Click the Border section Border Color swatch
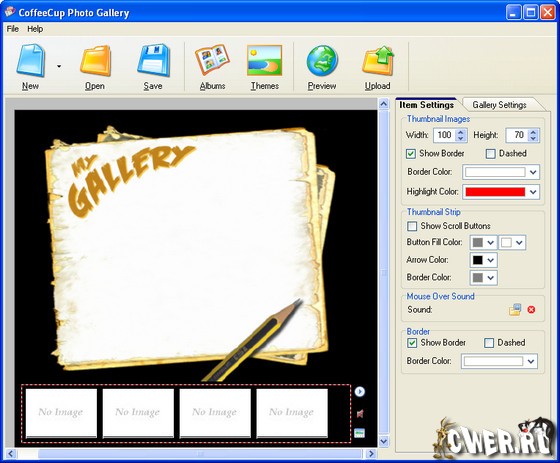 [493, 361]
